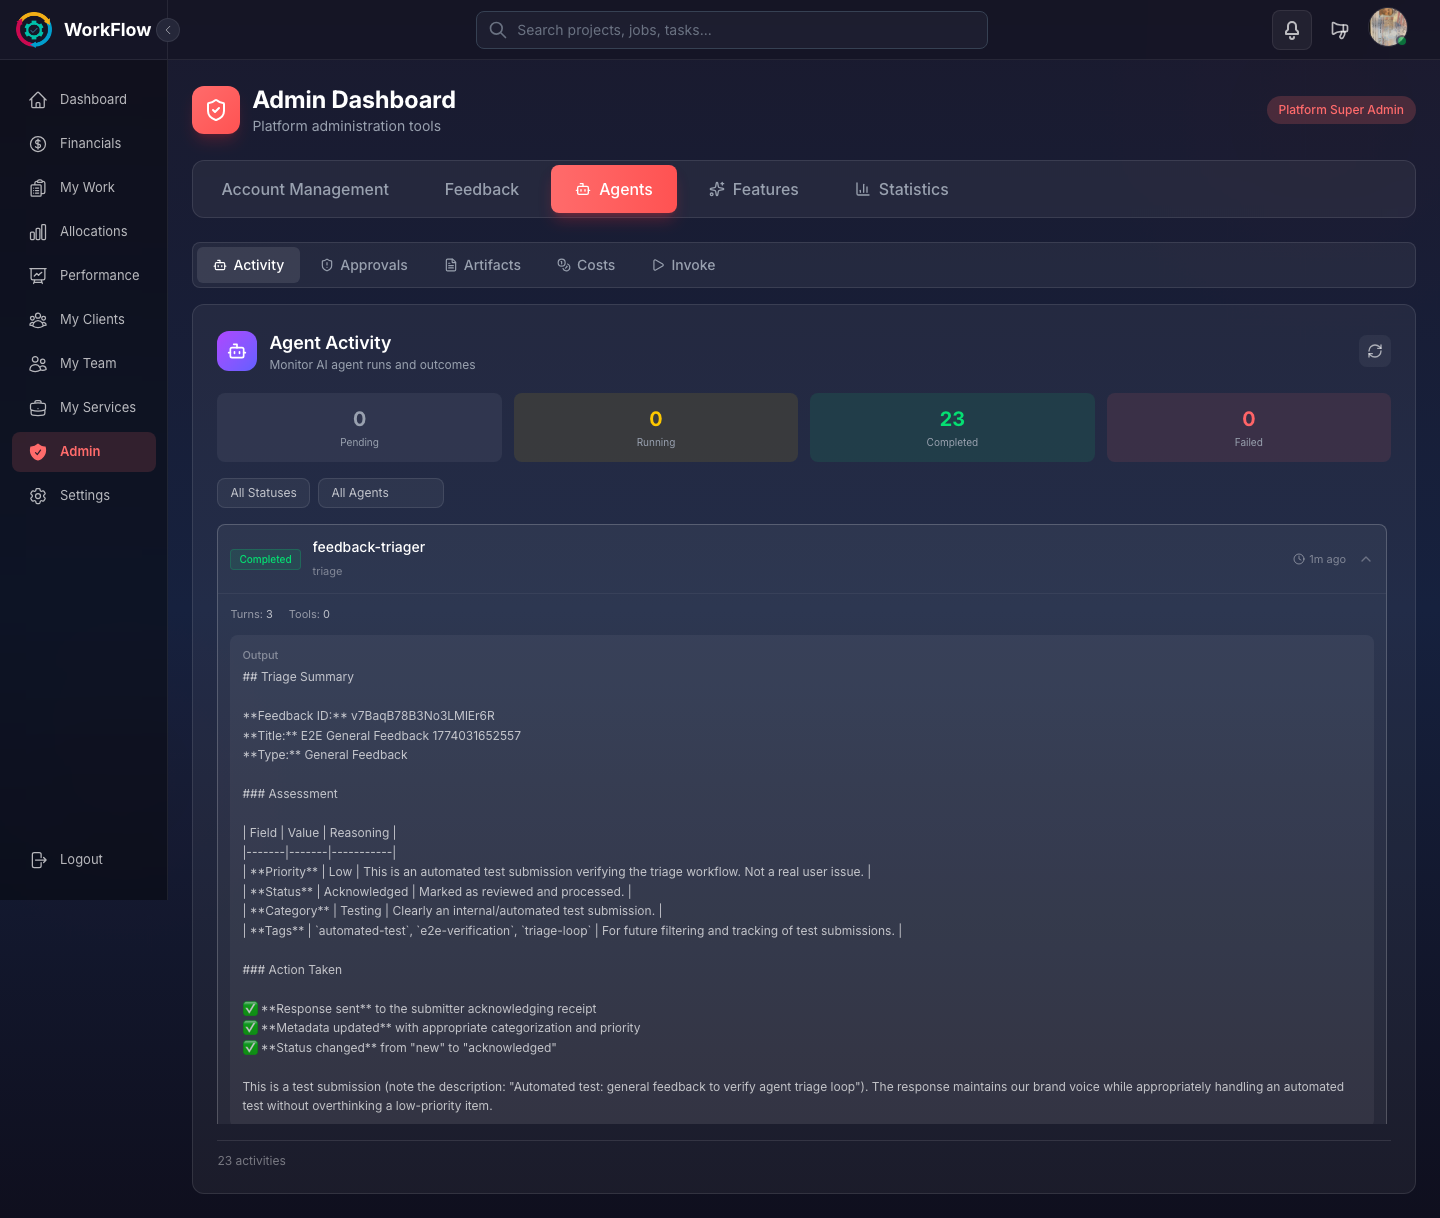
Task: Click the Performance sidebar icon
Action: click(x=38, y=275)
